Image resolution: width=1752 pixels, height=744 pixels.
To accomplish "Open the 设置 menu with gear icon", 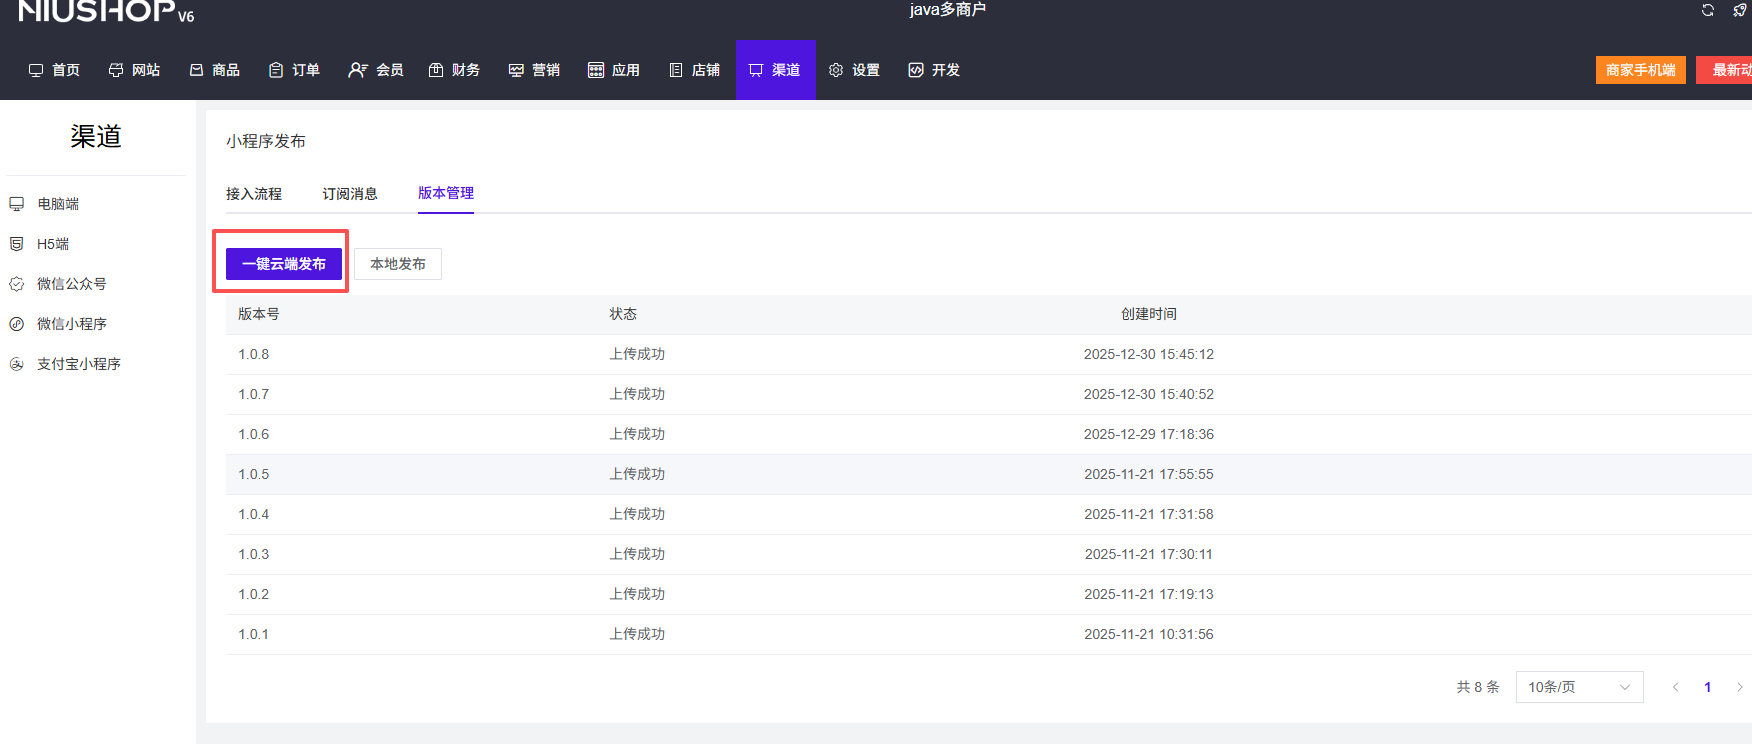I will click(855, 70).
